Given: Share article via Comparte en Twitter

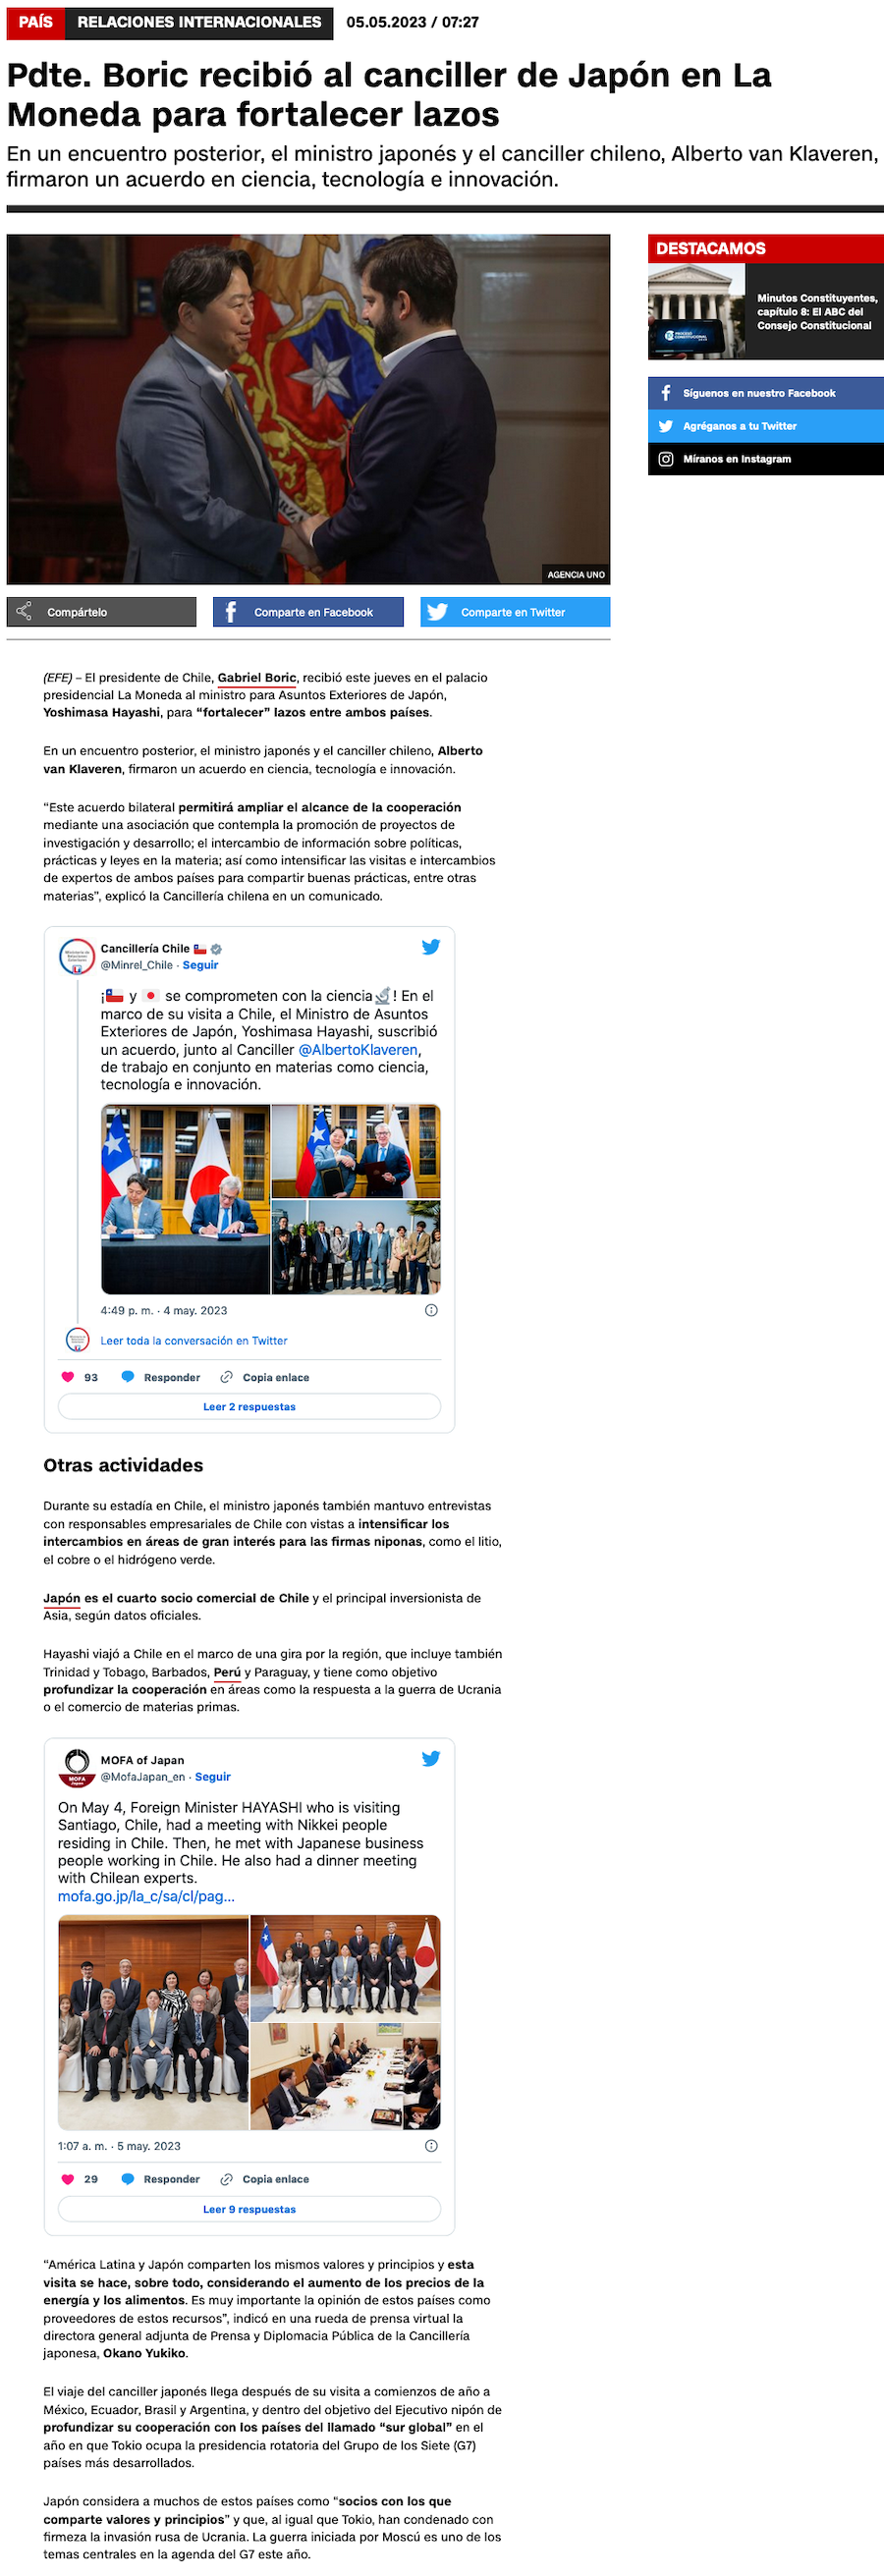Looking at the screenshot, I should [515, 612].
